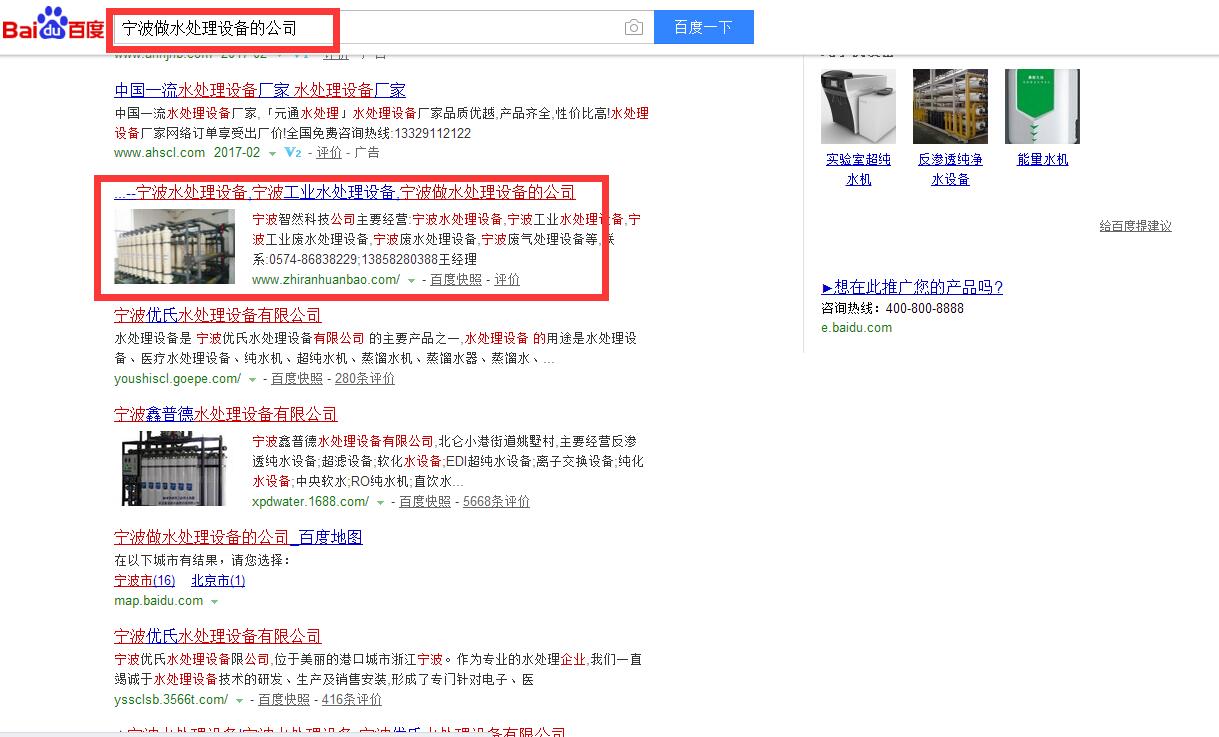Click 实验室超纯水机 product image
The height and width of the screenshot is (737, 1219).
[858, 106]
